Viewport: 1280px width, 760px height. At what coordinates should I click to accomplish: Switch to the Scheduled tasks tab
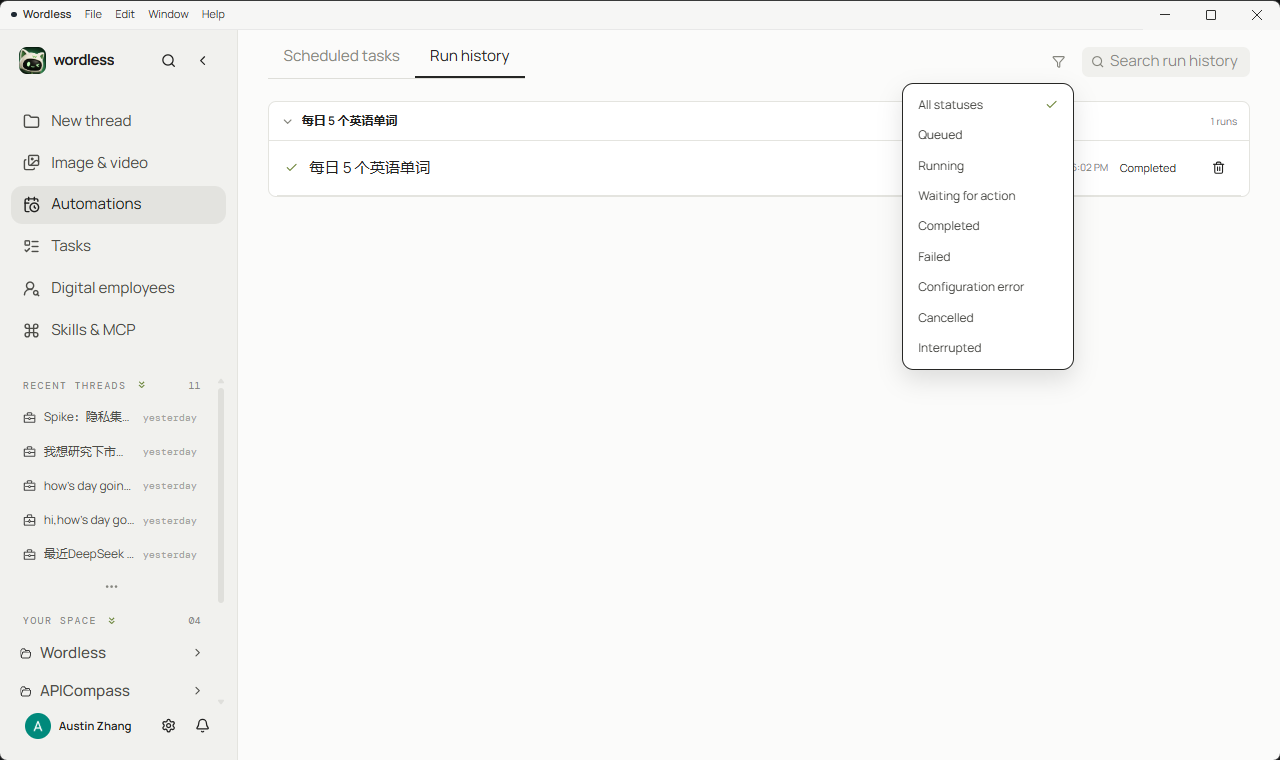click(341, 56)
